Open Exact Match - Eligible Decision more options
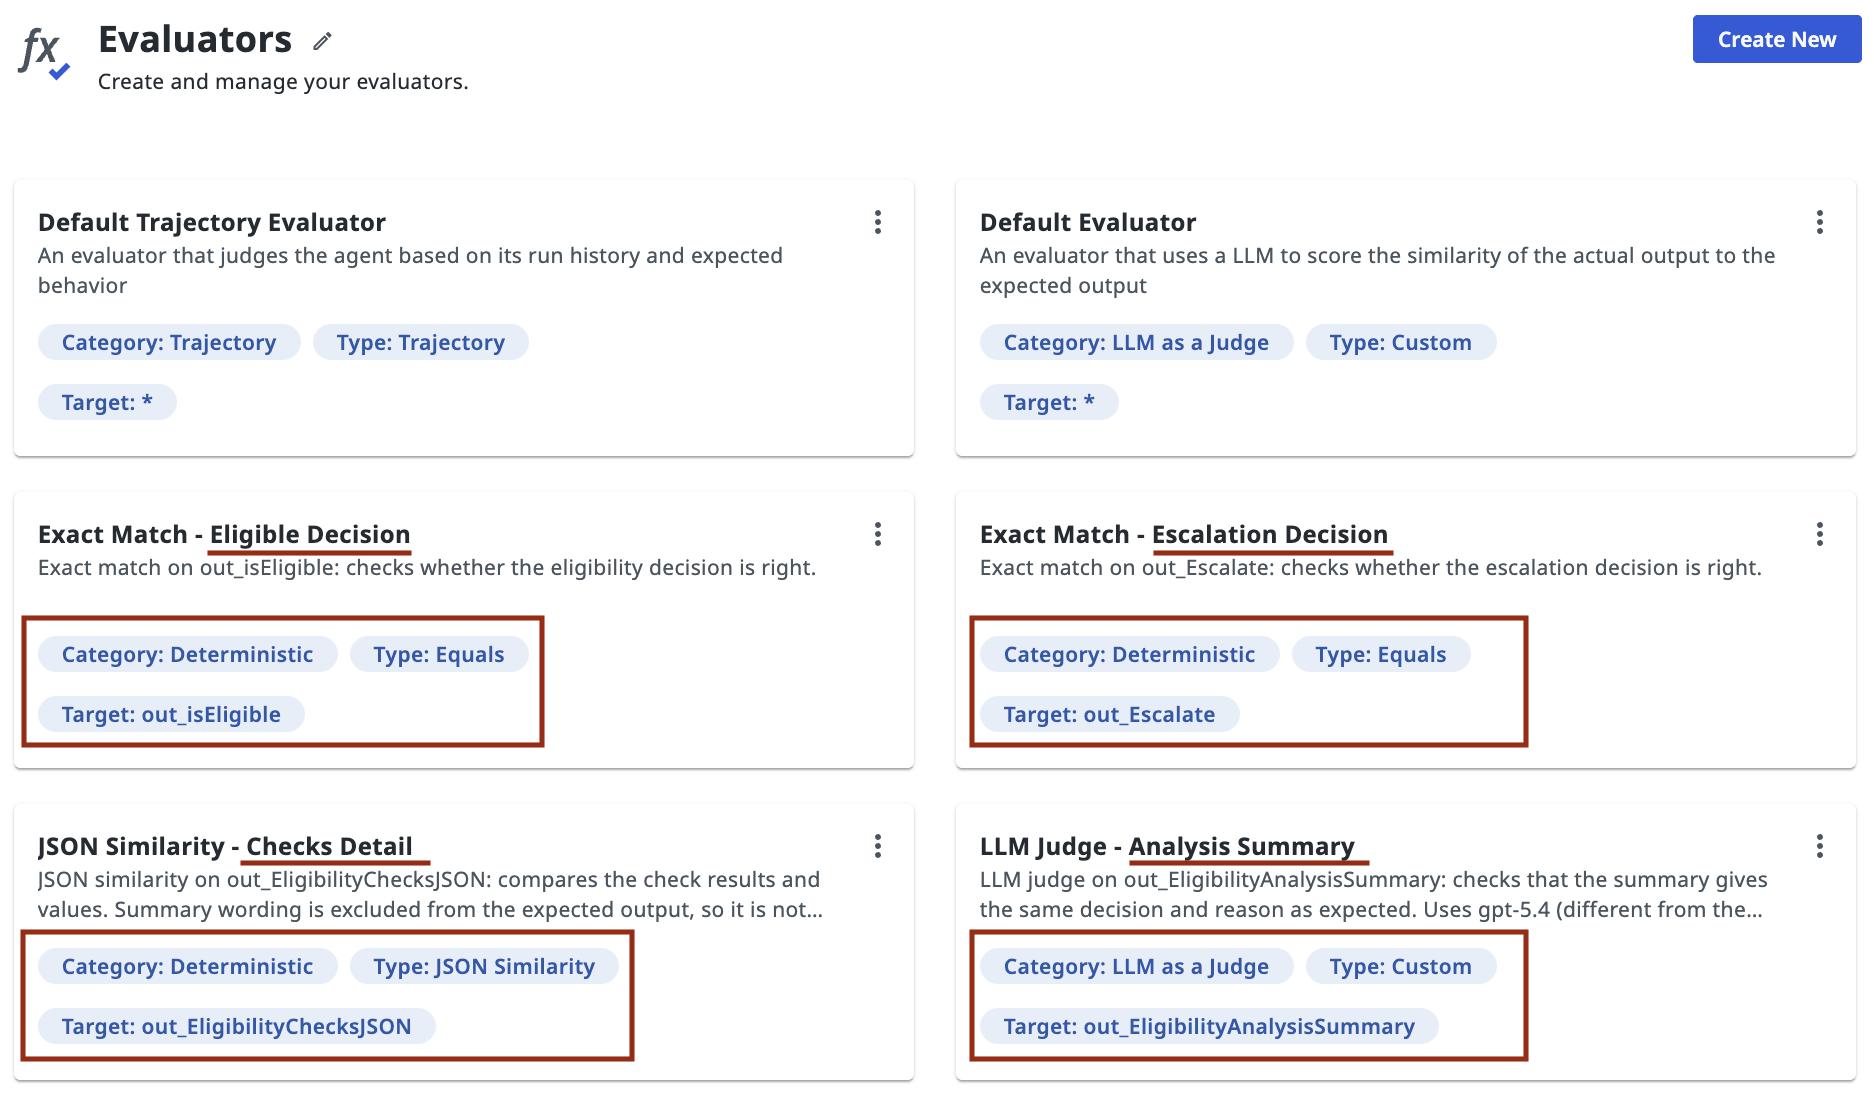This screenshot has width=1874, height=1098. (x=878, y=534)
